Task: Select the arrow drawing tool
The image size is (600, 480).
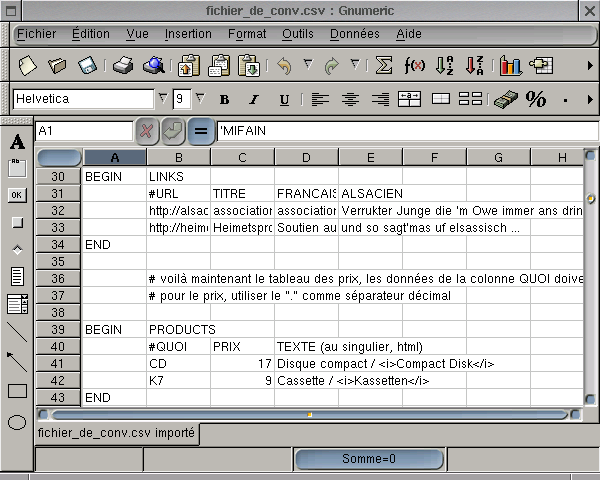Action: [17, 361]
